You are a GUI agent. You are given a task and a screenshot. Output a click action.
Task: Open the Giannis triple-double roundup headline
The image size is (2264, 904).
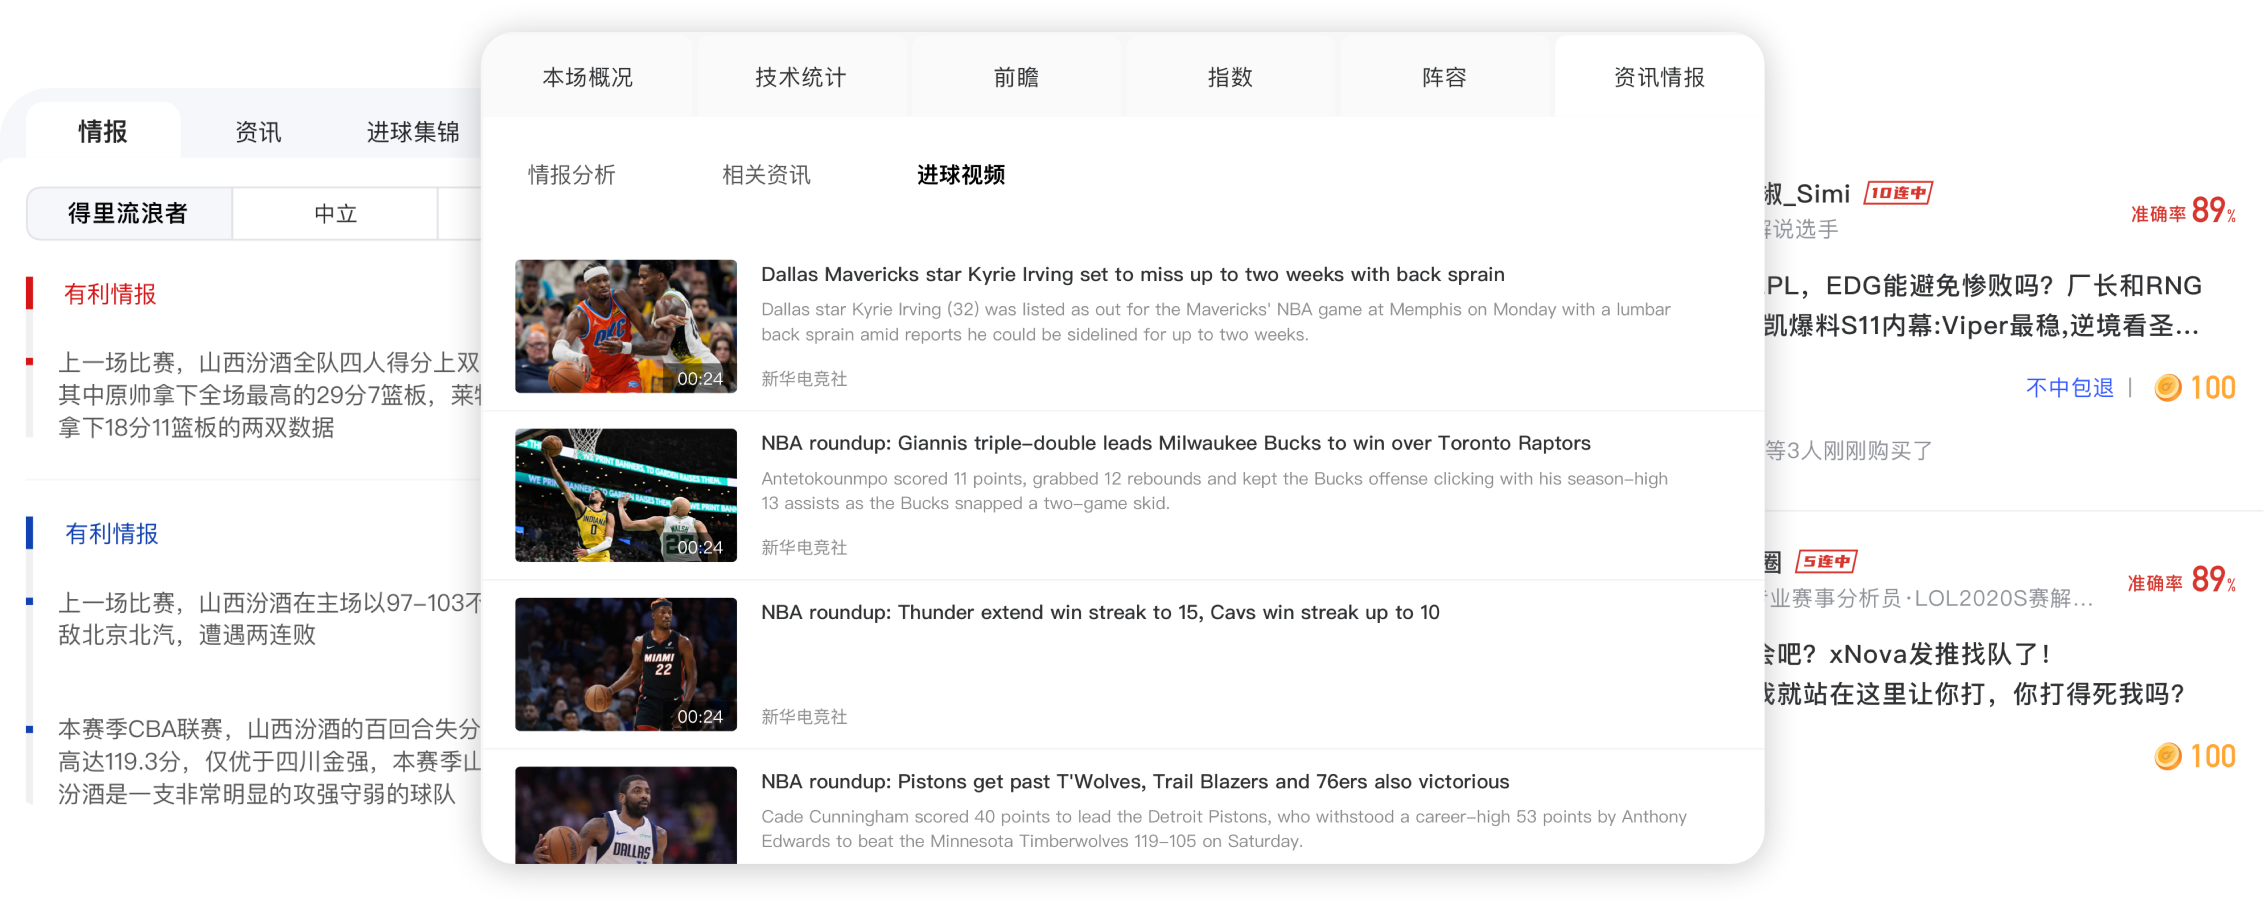tap(1176, 443)
